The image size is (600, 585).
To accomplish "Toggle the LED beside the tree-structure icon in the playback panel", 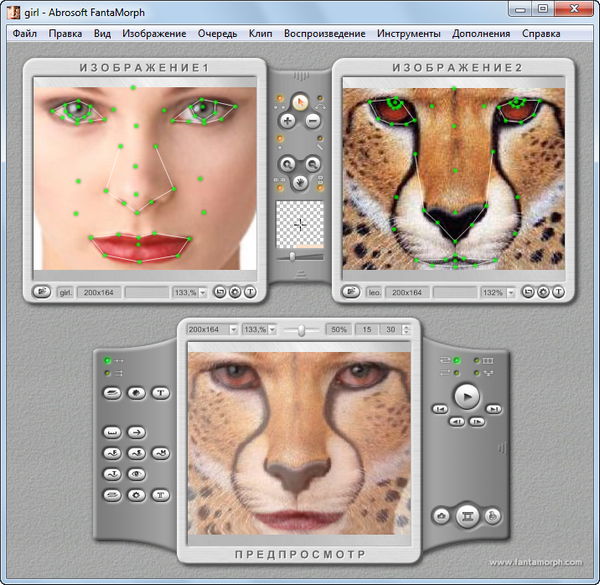I will 477,372.
